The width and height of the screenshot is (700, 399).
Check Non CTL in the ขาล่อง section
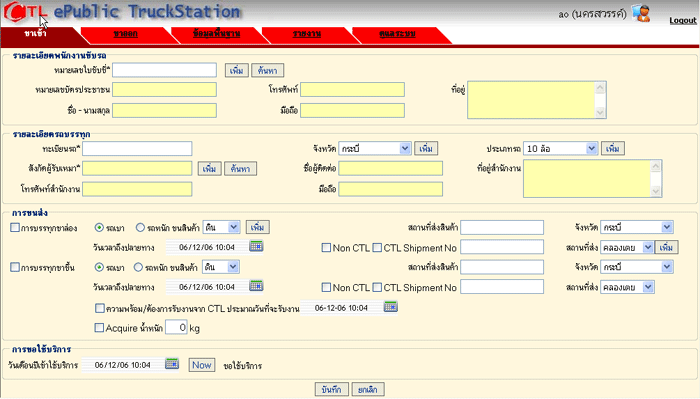click(326, 248)
